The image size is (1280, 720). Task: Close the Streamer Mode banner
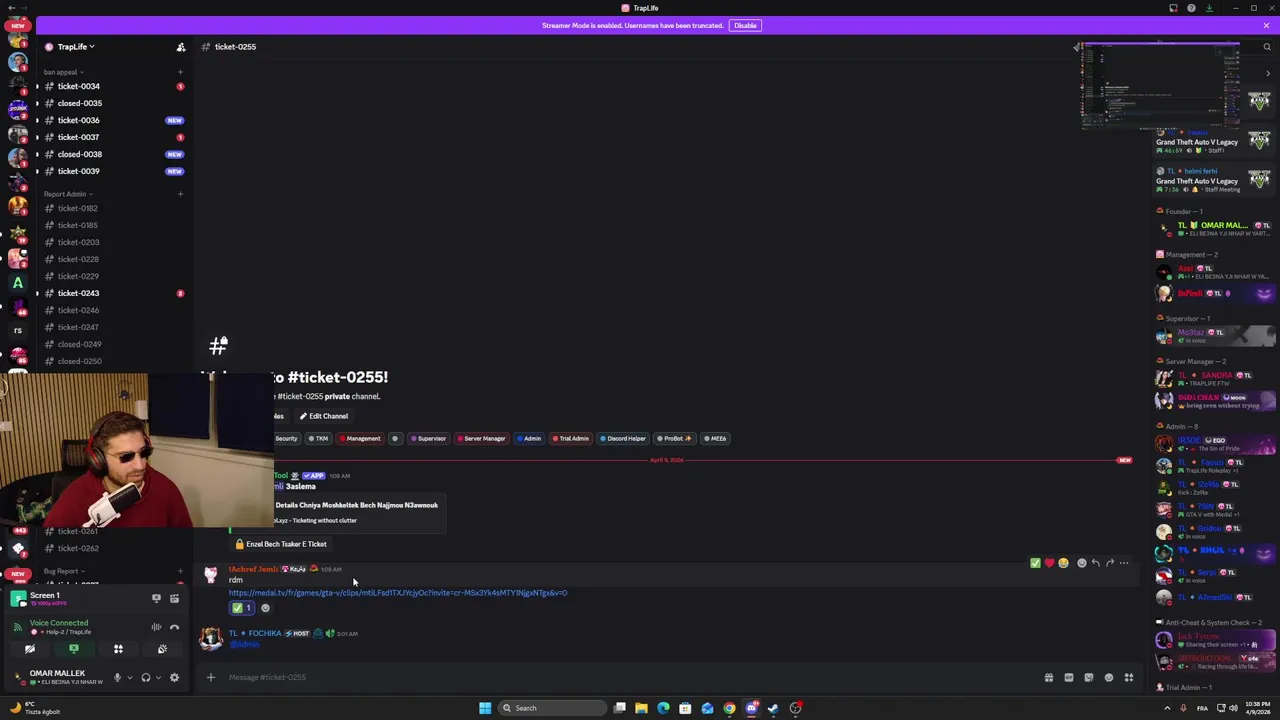pos(1266,26)
